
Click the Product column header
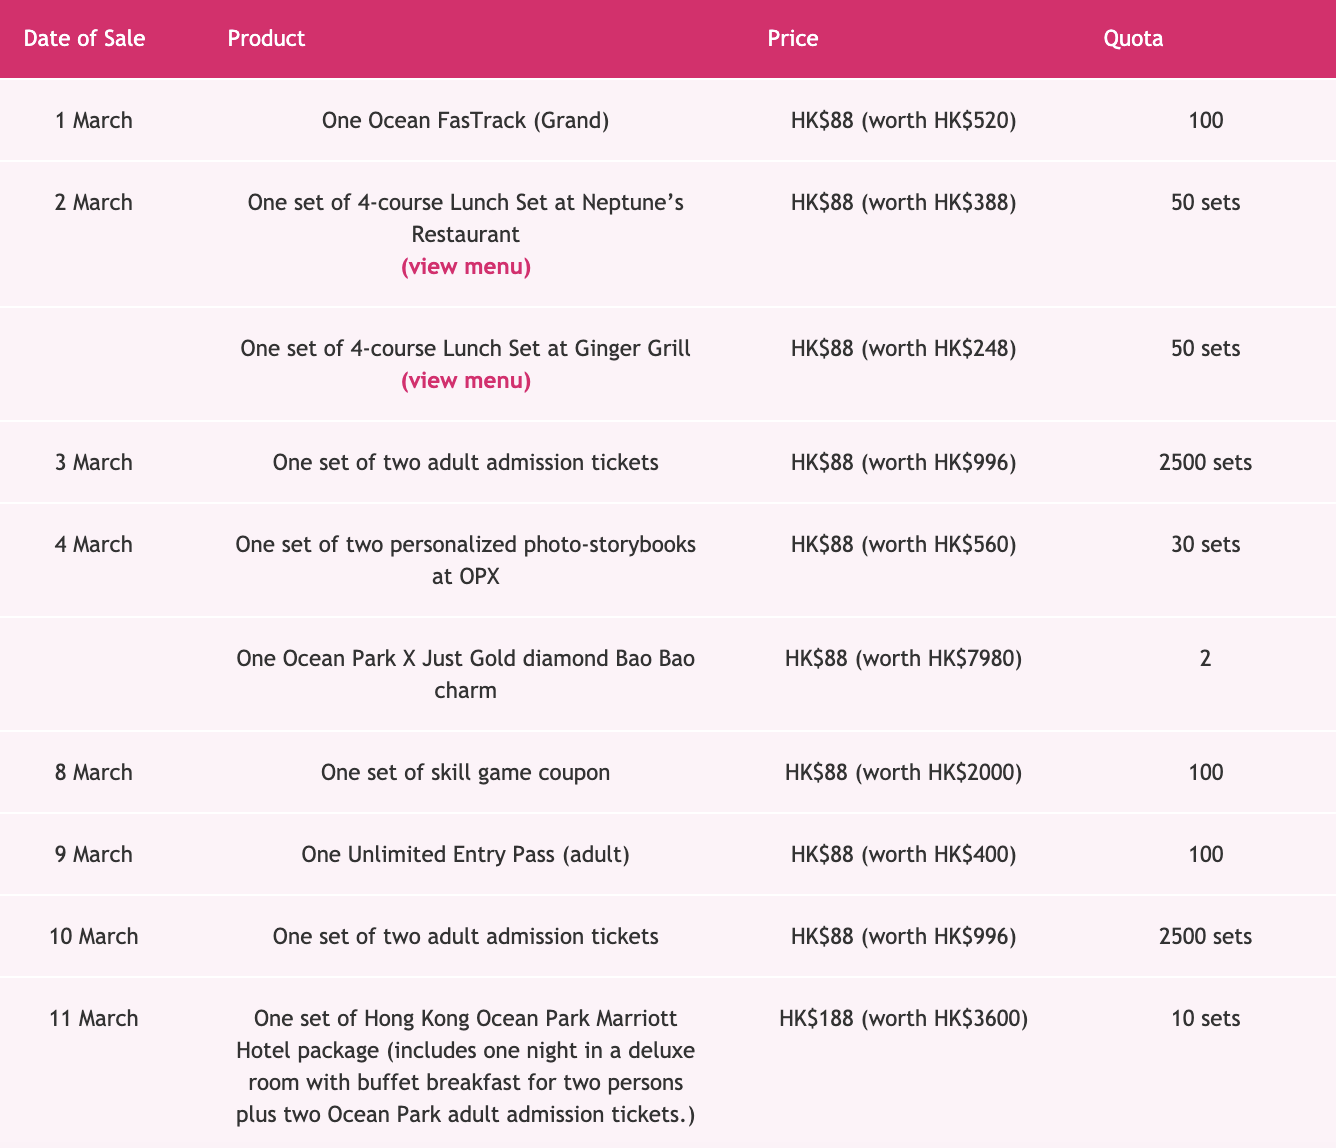266,38
